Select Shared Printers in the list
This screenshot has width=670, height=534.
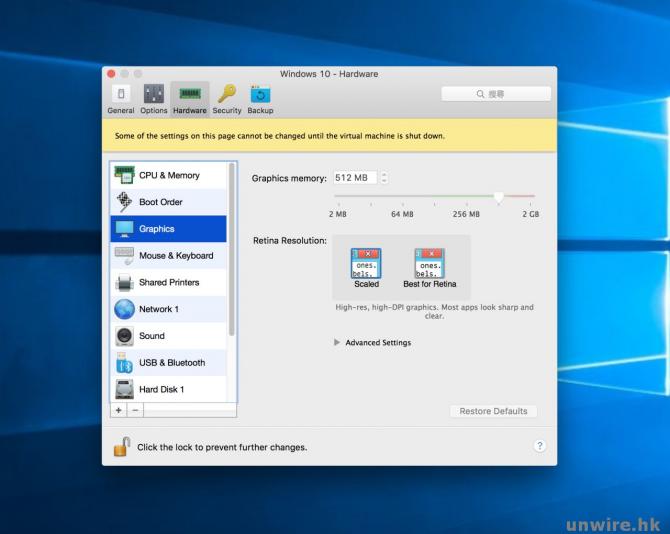[x=168, y=282]
